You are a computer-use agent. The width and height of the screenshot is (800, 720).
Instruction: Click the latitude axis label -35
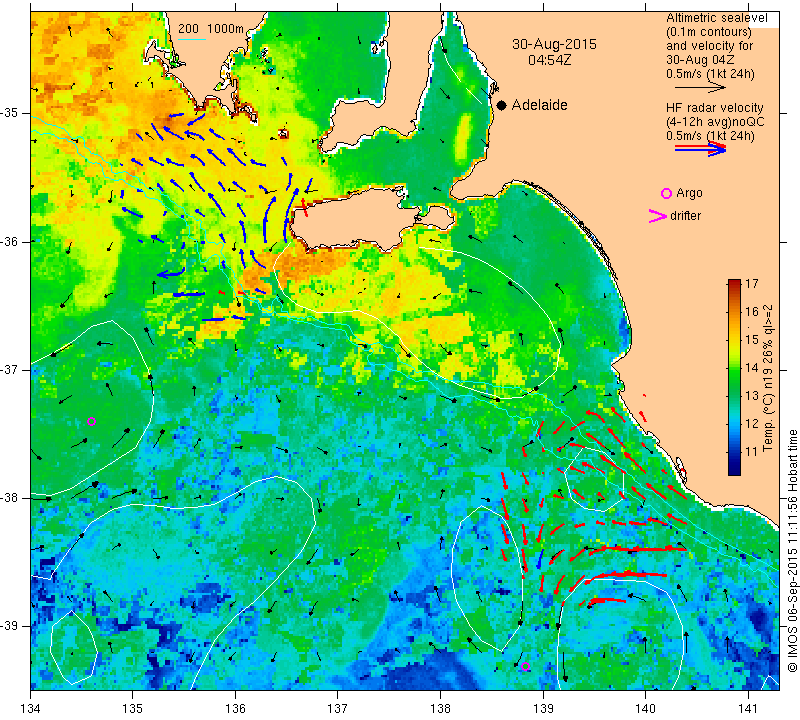pyautogui.click(x=10, y=113)
